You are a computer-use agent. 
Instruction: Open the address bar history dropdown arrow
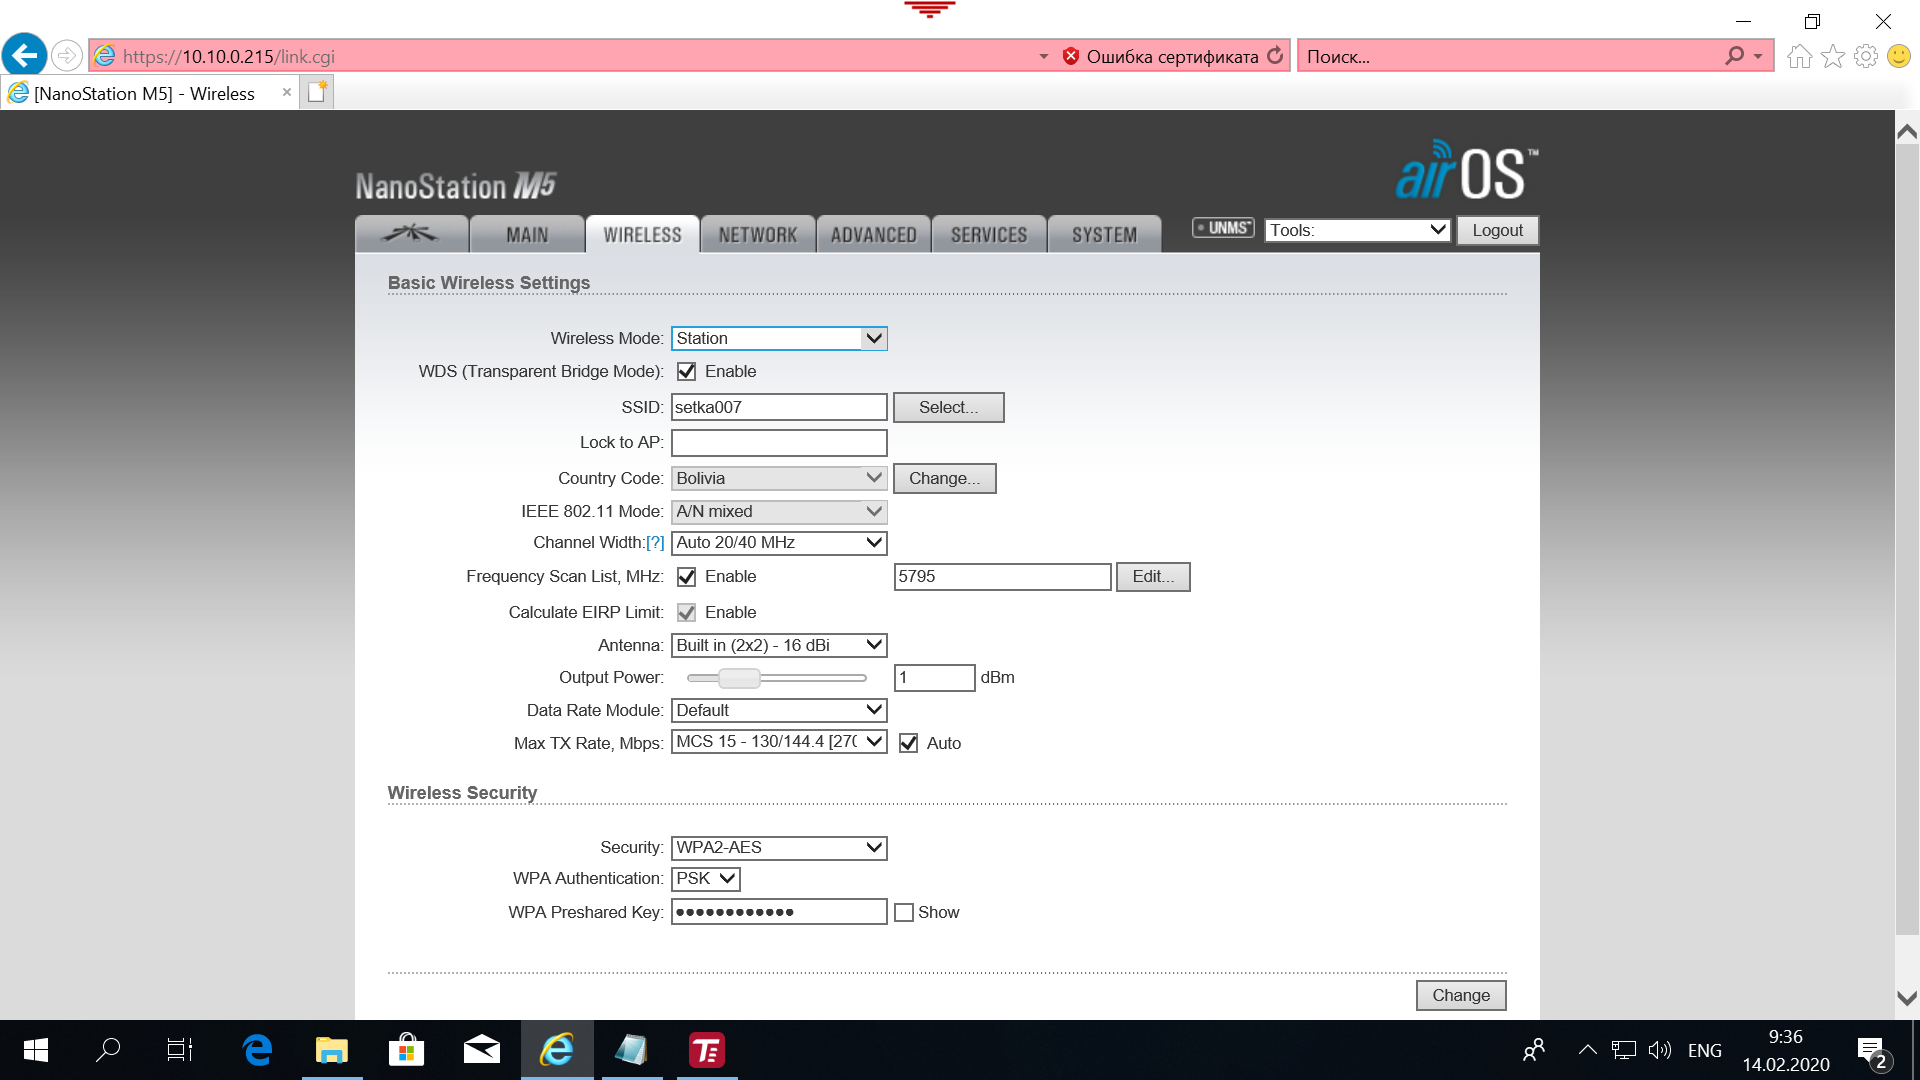(x=1043, y=56)
